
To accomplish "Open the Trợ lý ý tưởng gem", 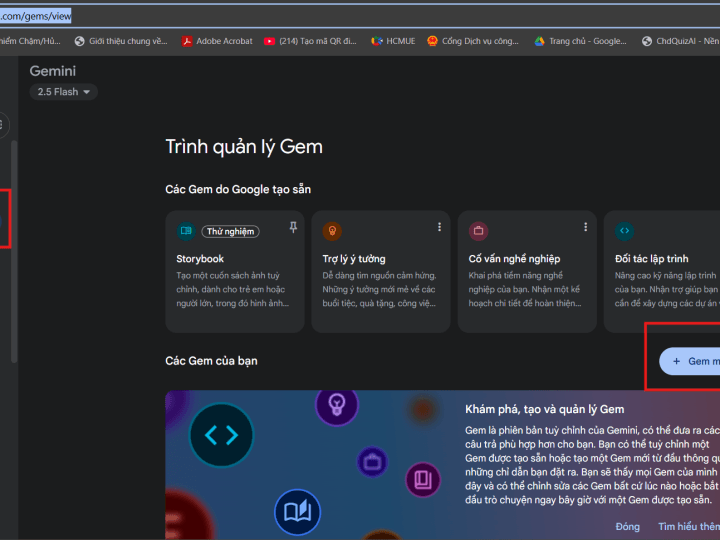I will click(381, 271).
